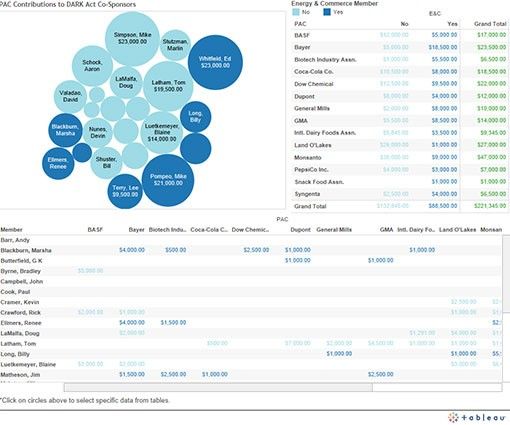The image size is (510, 425).
Task: Select the Long, Billy bubble
Action: tap(196, 117)
